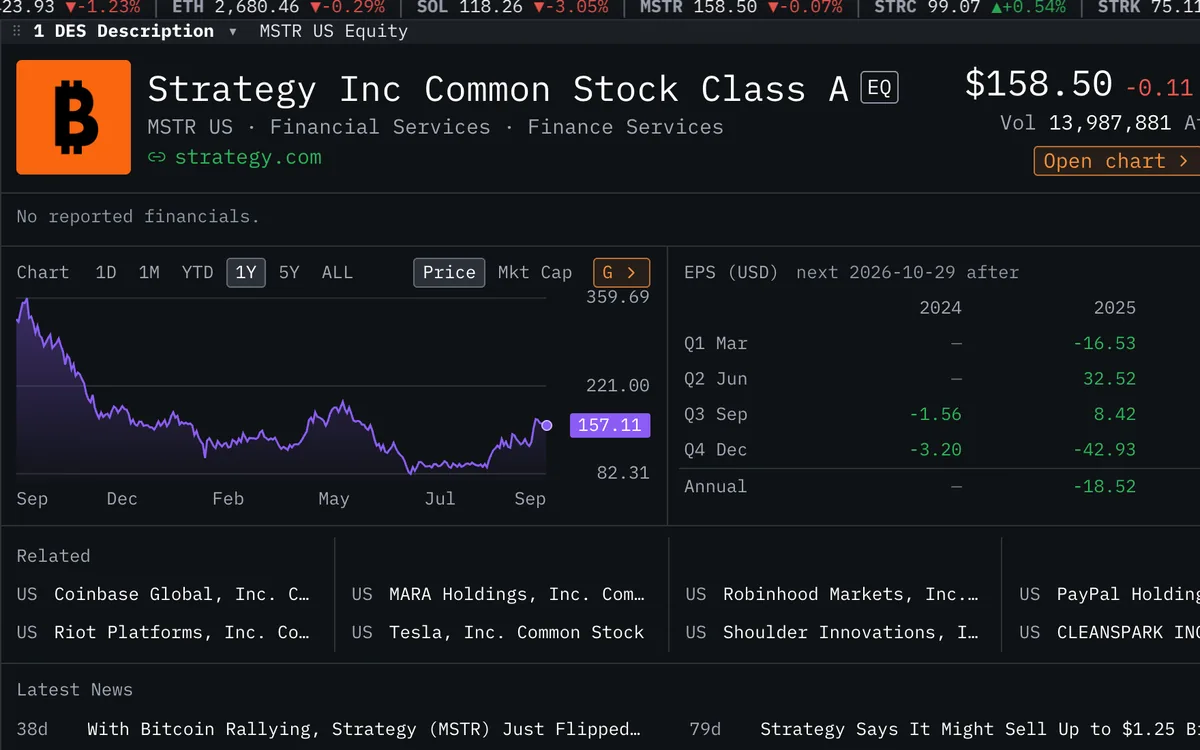The height and width of the screenshot is (750, 1200).
Task: Grab the panel drag handle dots
Action: [16, 31]
